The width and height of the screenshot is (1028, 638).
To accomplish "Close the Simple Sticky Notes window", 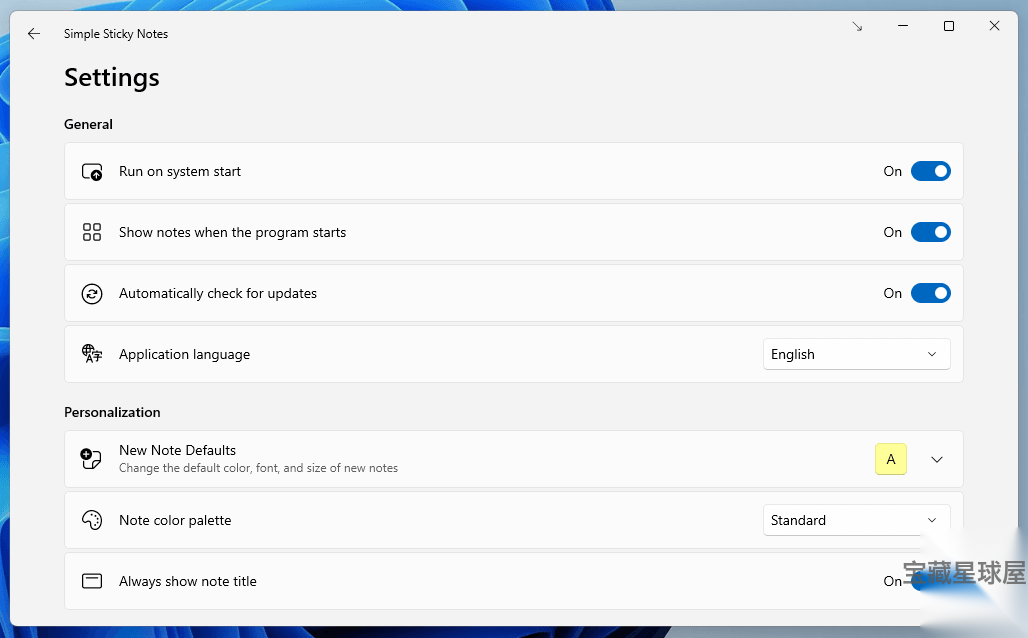I will pyautogui.click(x=994, y=26).
